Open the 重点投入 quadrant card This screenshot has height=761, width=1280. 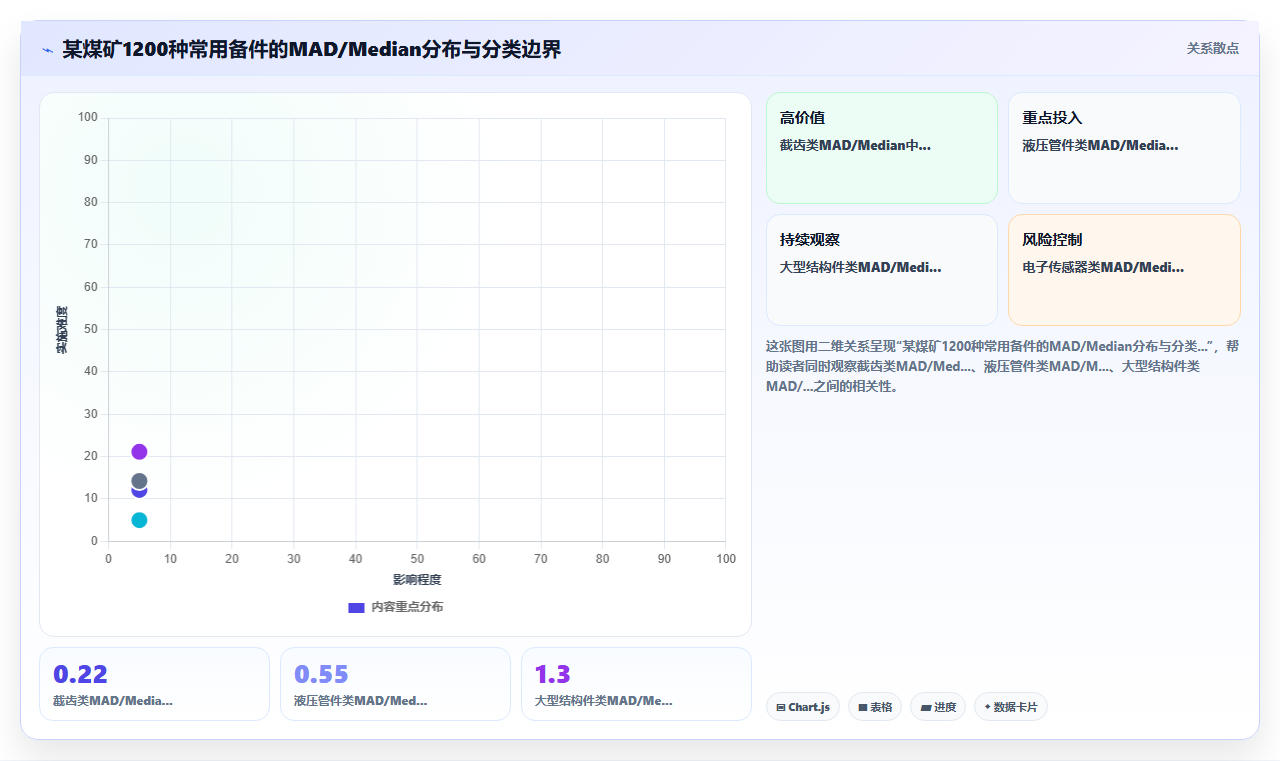tap(1124, 148)
